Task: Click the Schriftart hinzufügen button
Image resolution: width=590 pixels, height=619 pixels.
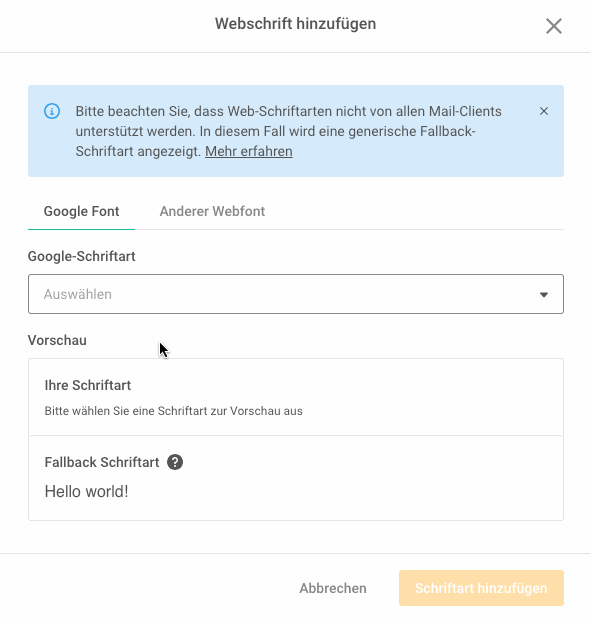Action: pyautogui.click(x=481, y=588)
